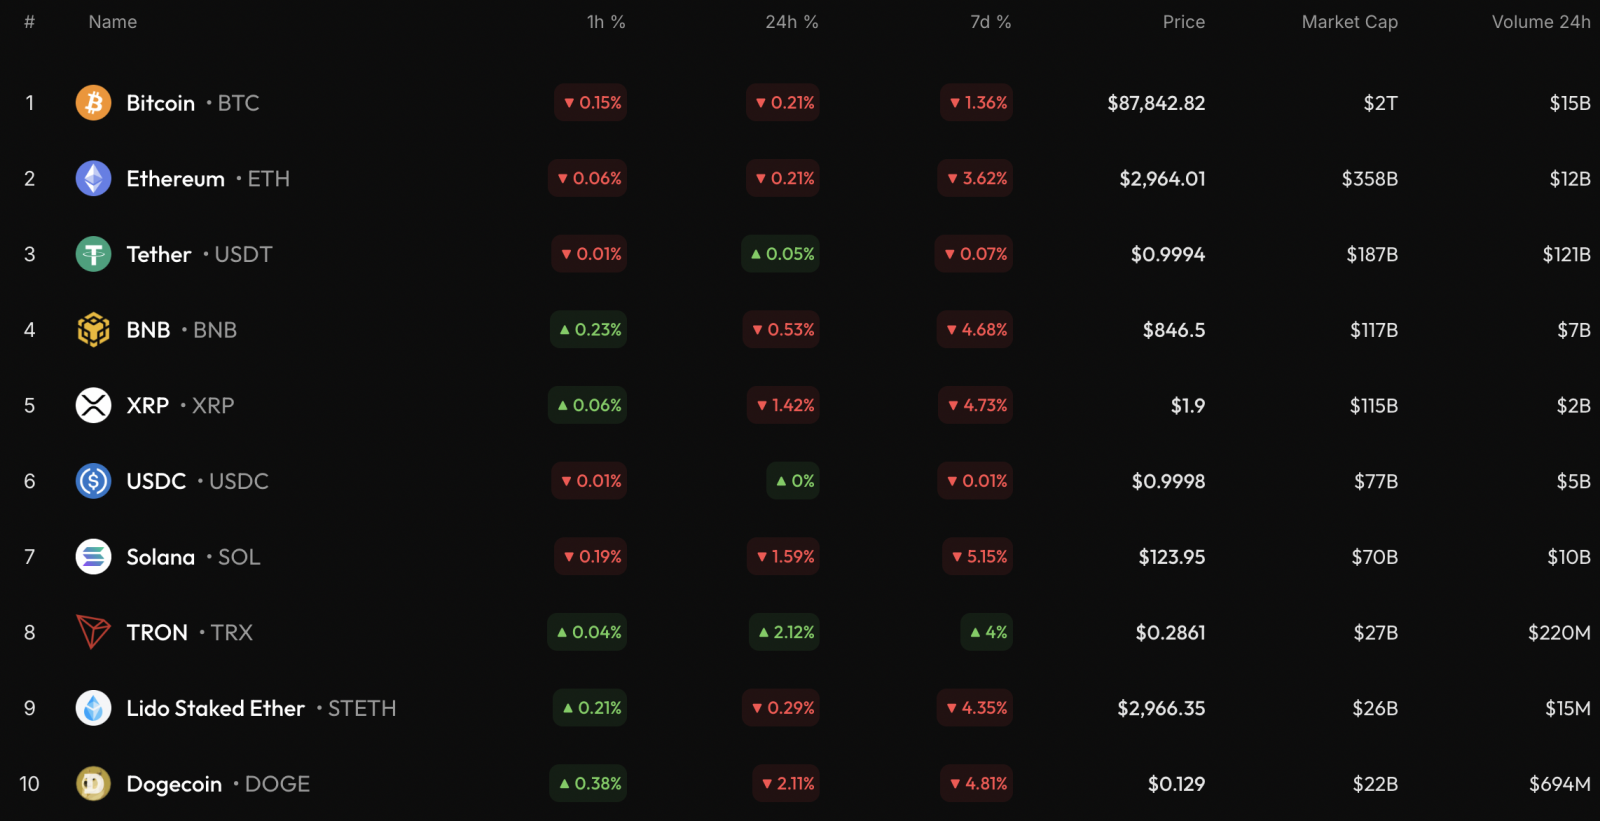This screenshot has width=1600, height=821.
Task: Click the Ethereum diamond logo icon
Action: pos(93,179)
